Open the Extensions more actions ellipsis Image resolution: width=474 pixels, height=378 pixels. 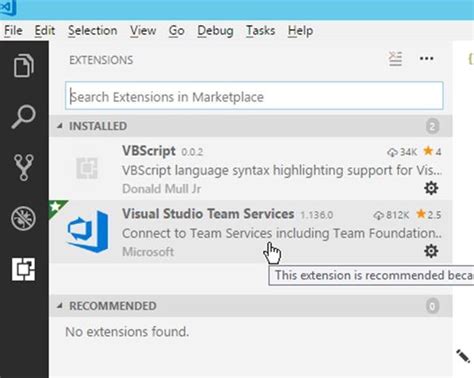[x=426, y=59]
